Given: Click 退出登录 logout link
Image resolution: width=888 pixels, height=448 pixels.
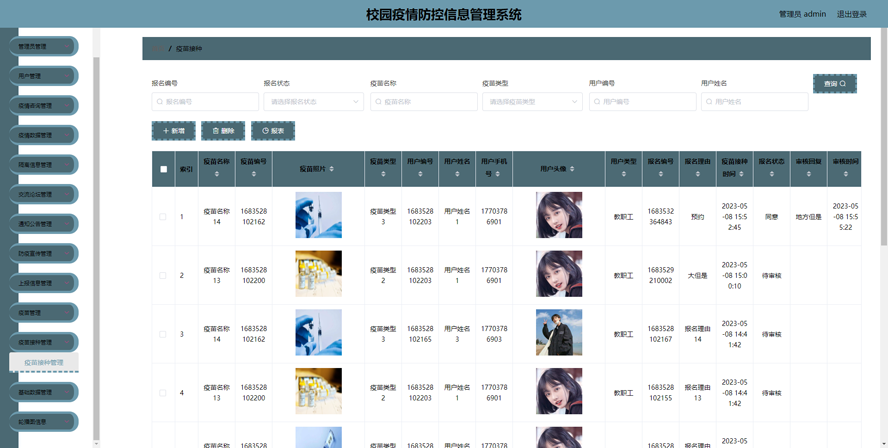Looking at the screenshot, I should point(852,14).
